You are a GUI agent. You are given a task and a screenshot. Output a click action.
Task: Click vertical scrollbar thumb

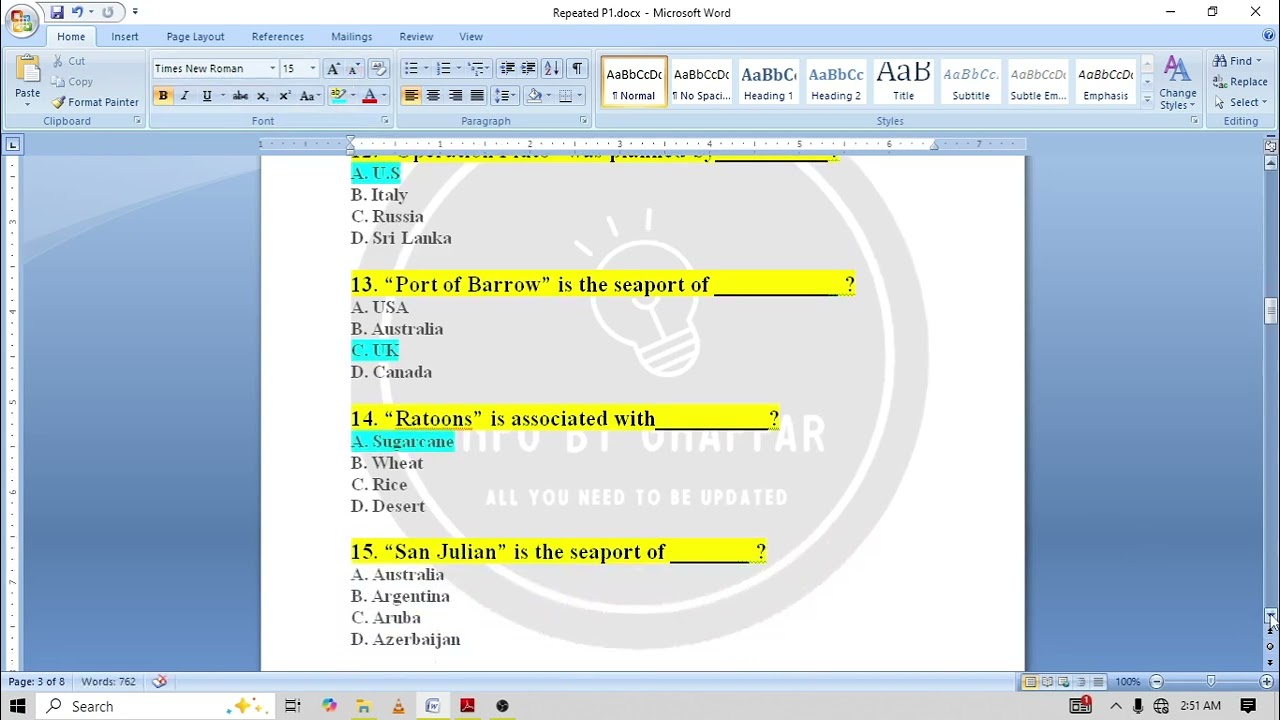click(x=1270, y=310)
